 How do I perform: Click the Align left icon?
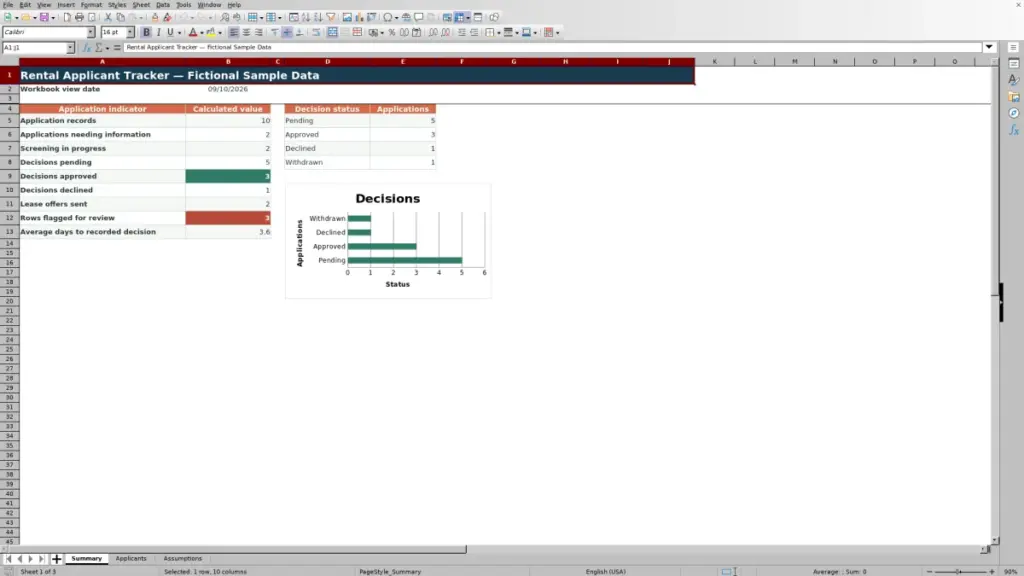234,33
